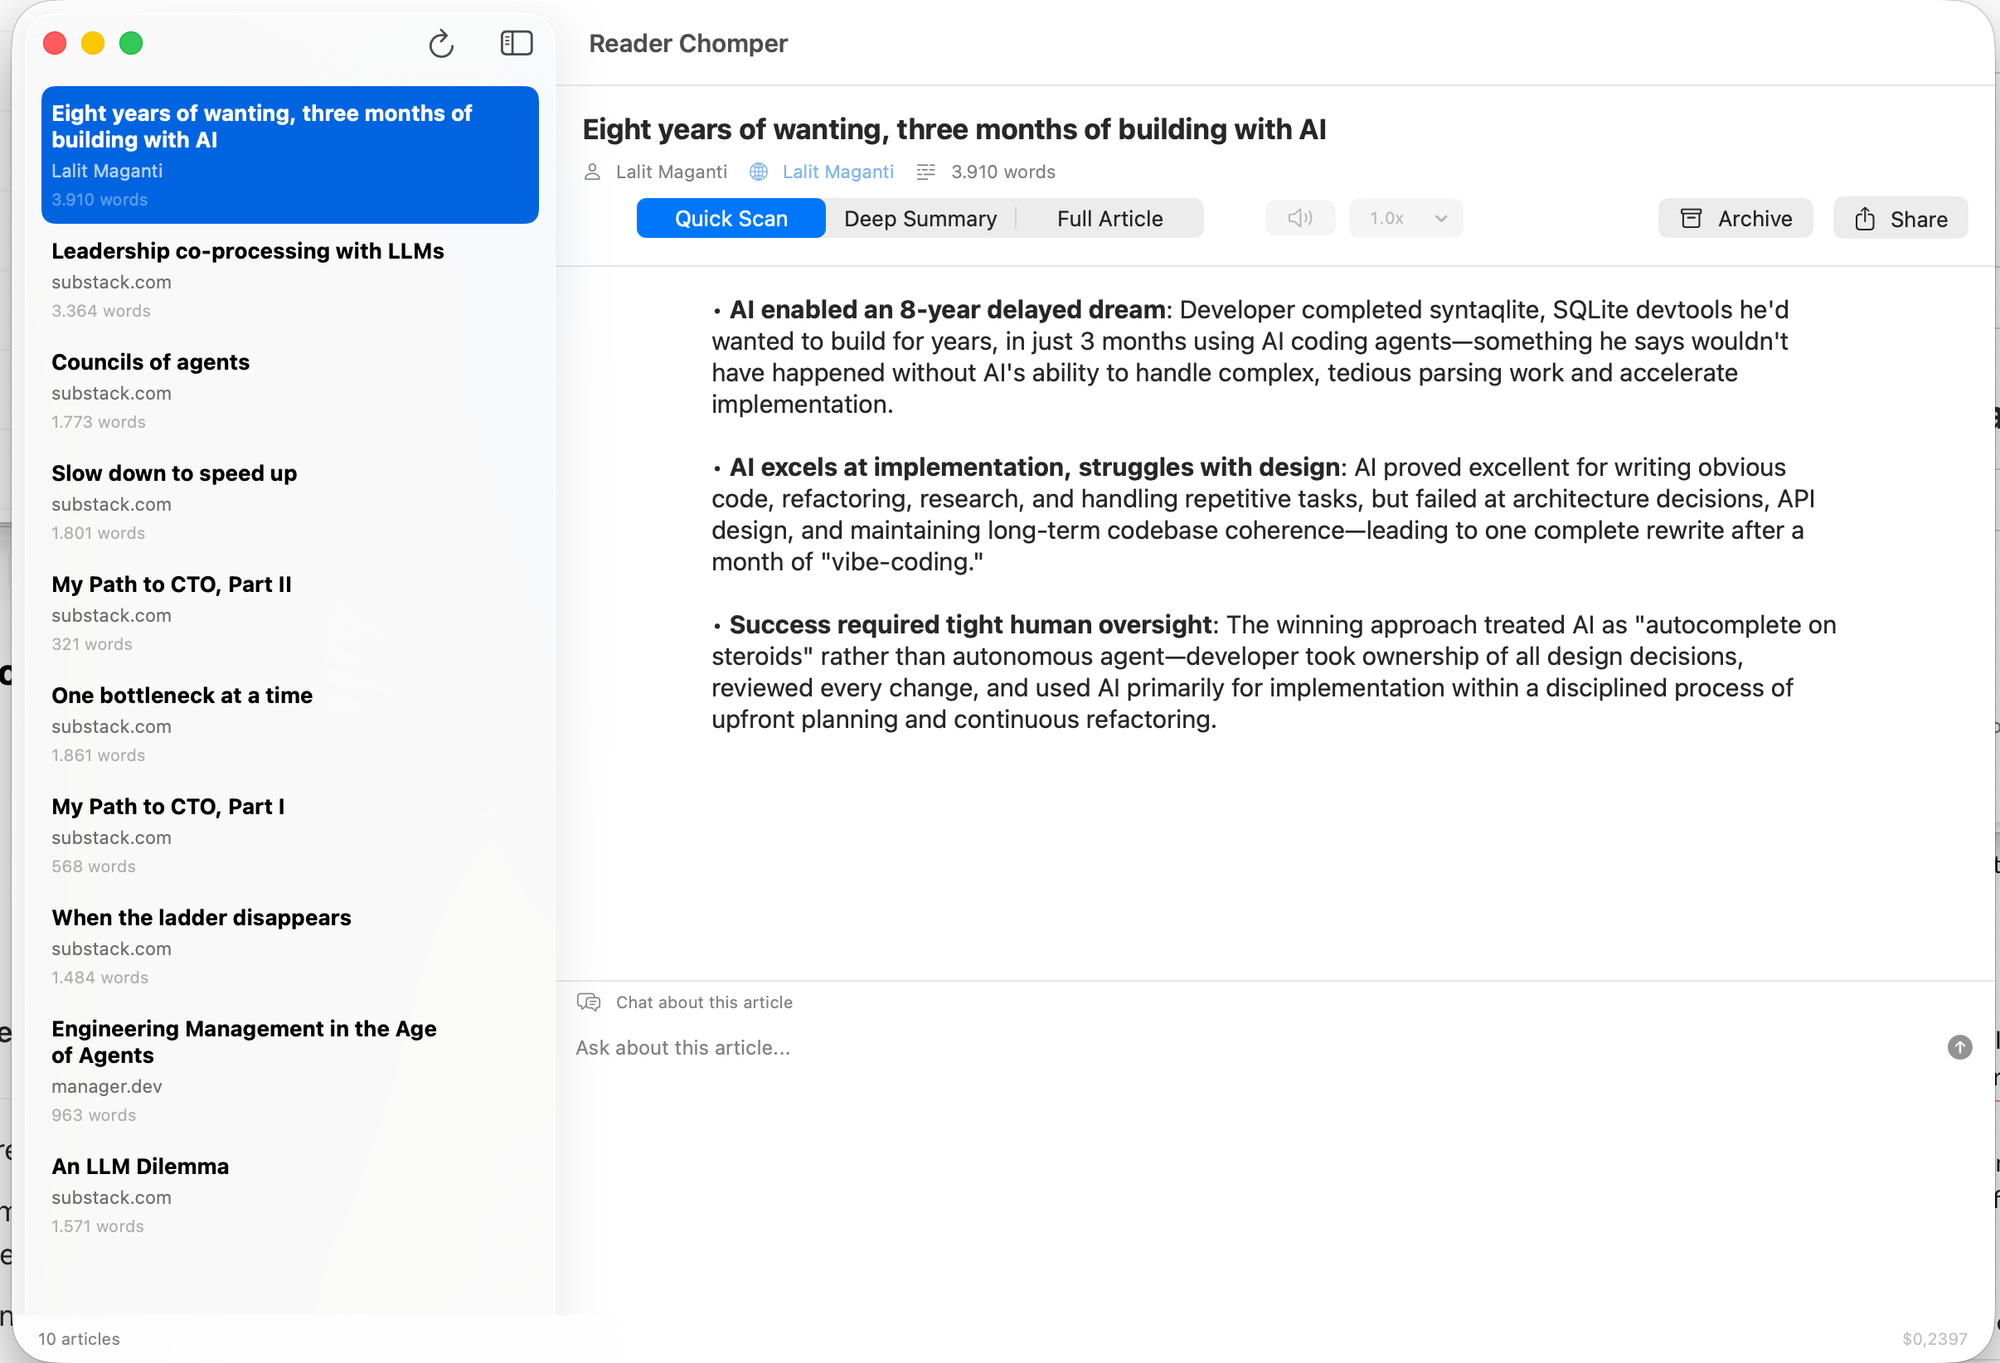Open Engineering Management in the Age of Agents
This screenshot has width=2000, height=1363.
[290, 1070]
